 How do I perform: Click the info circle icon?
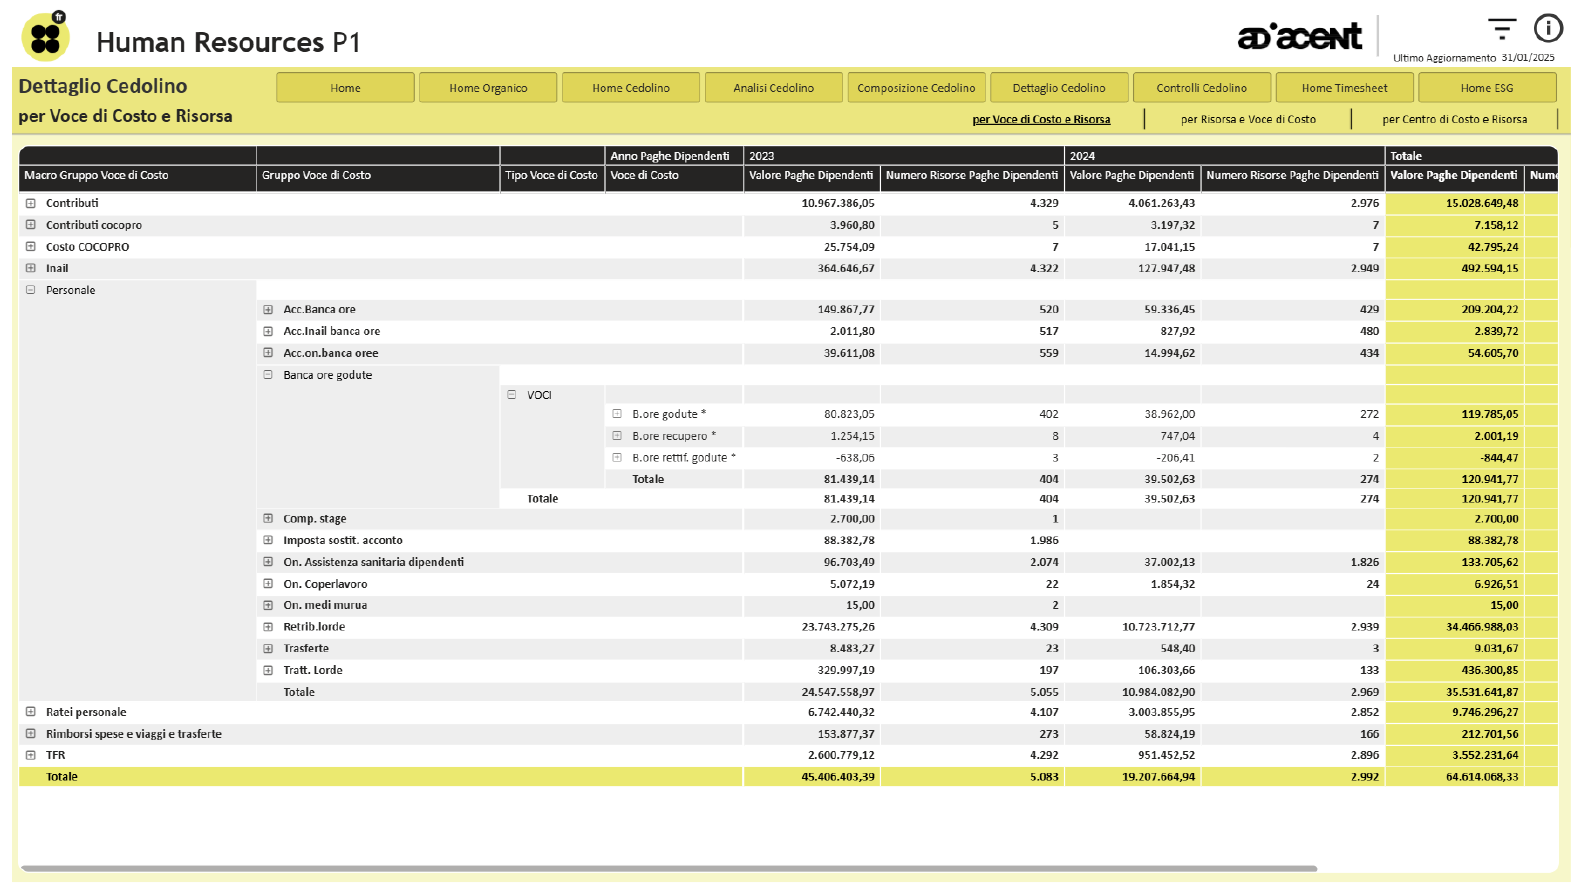tap(1548, 28)
